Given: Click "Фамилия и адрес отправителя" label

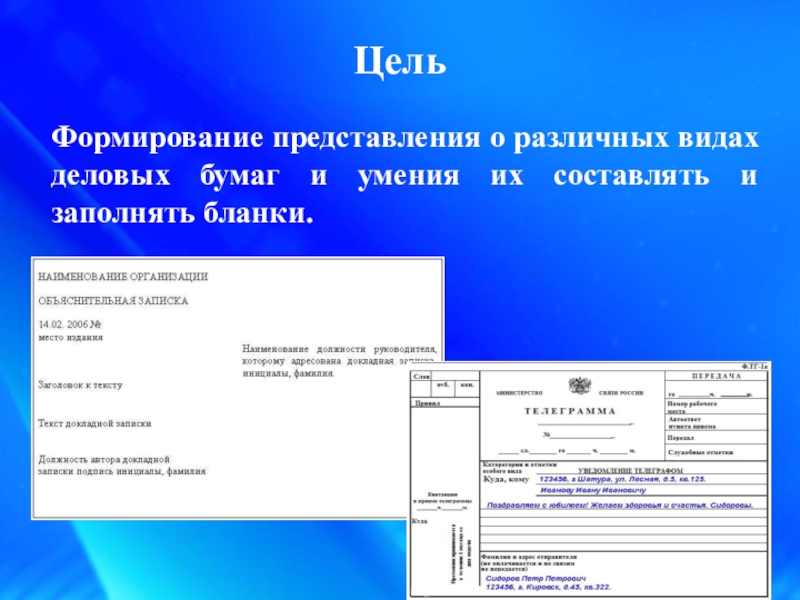Looking at the screenshot, I should click(x=529, y=562).
